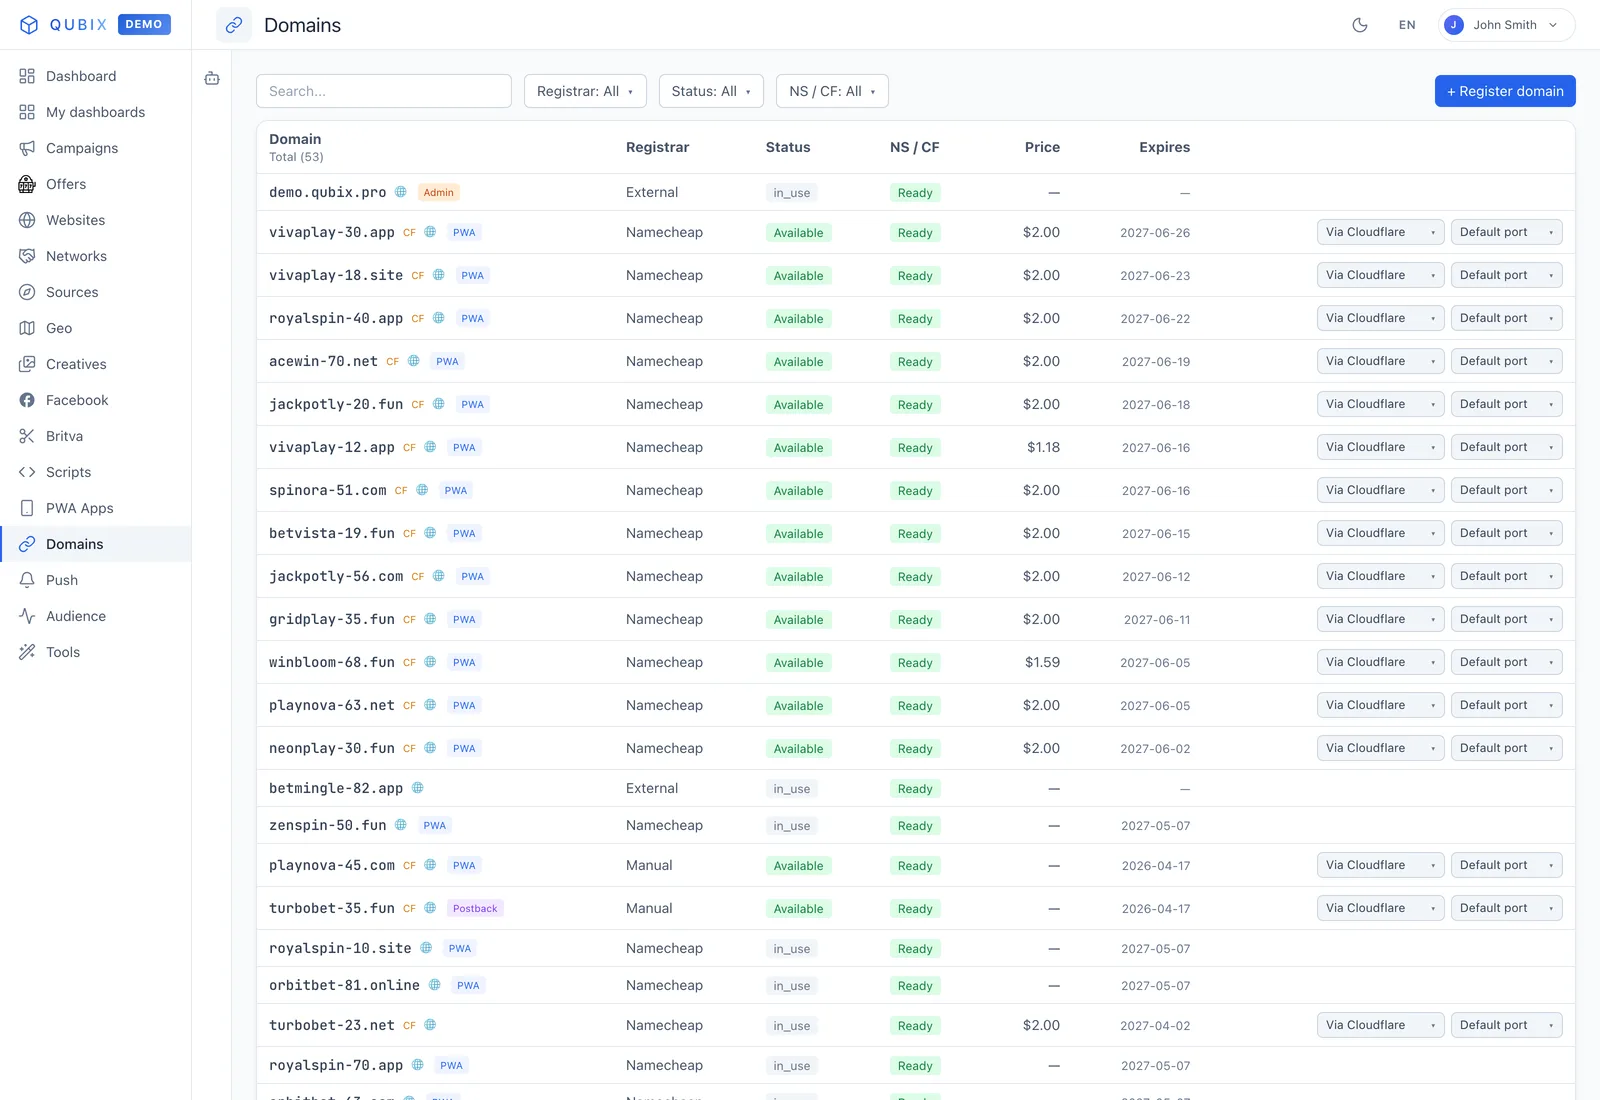Click the Price column header

click(1042, 147)
